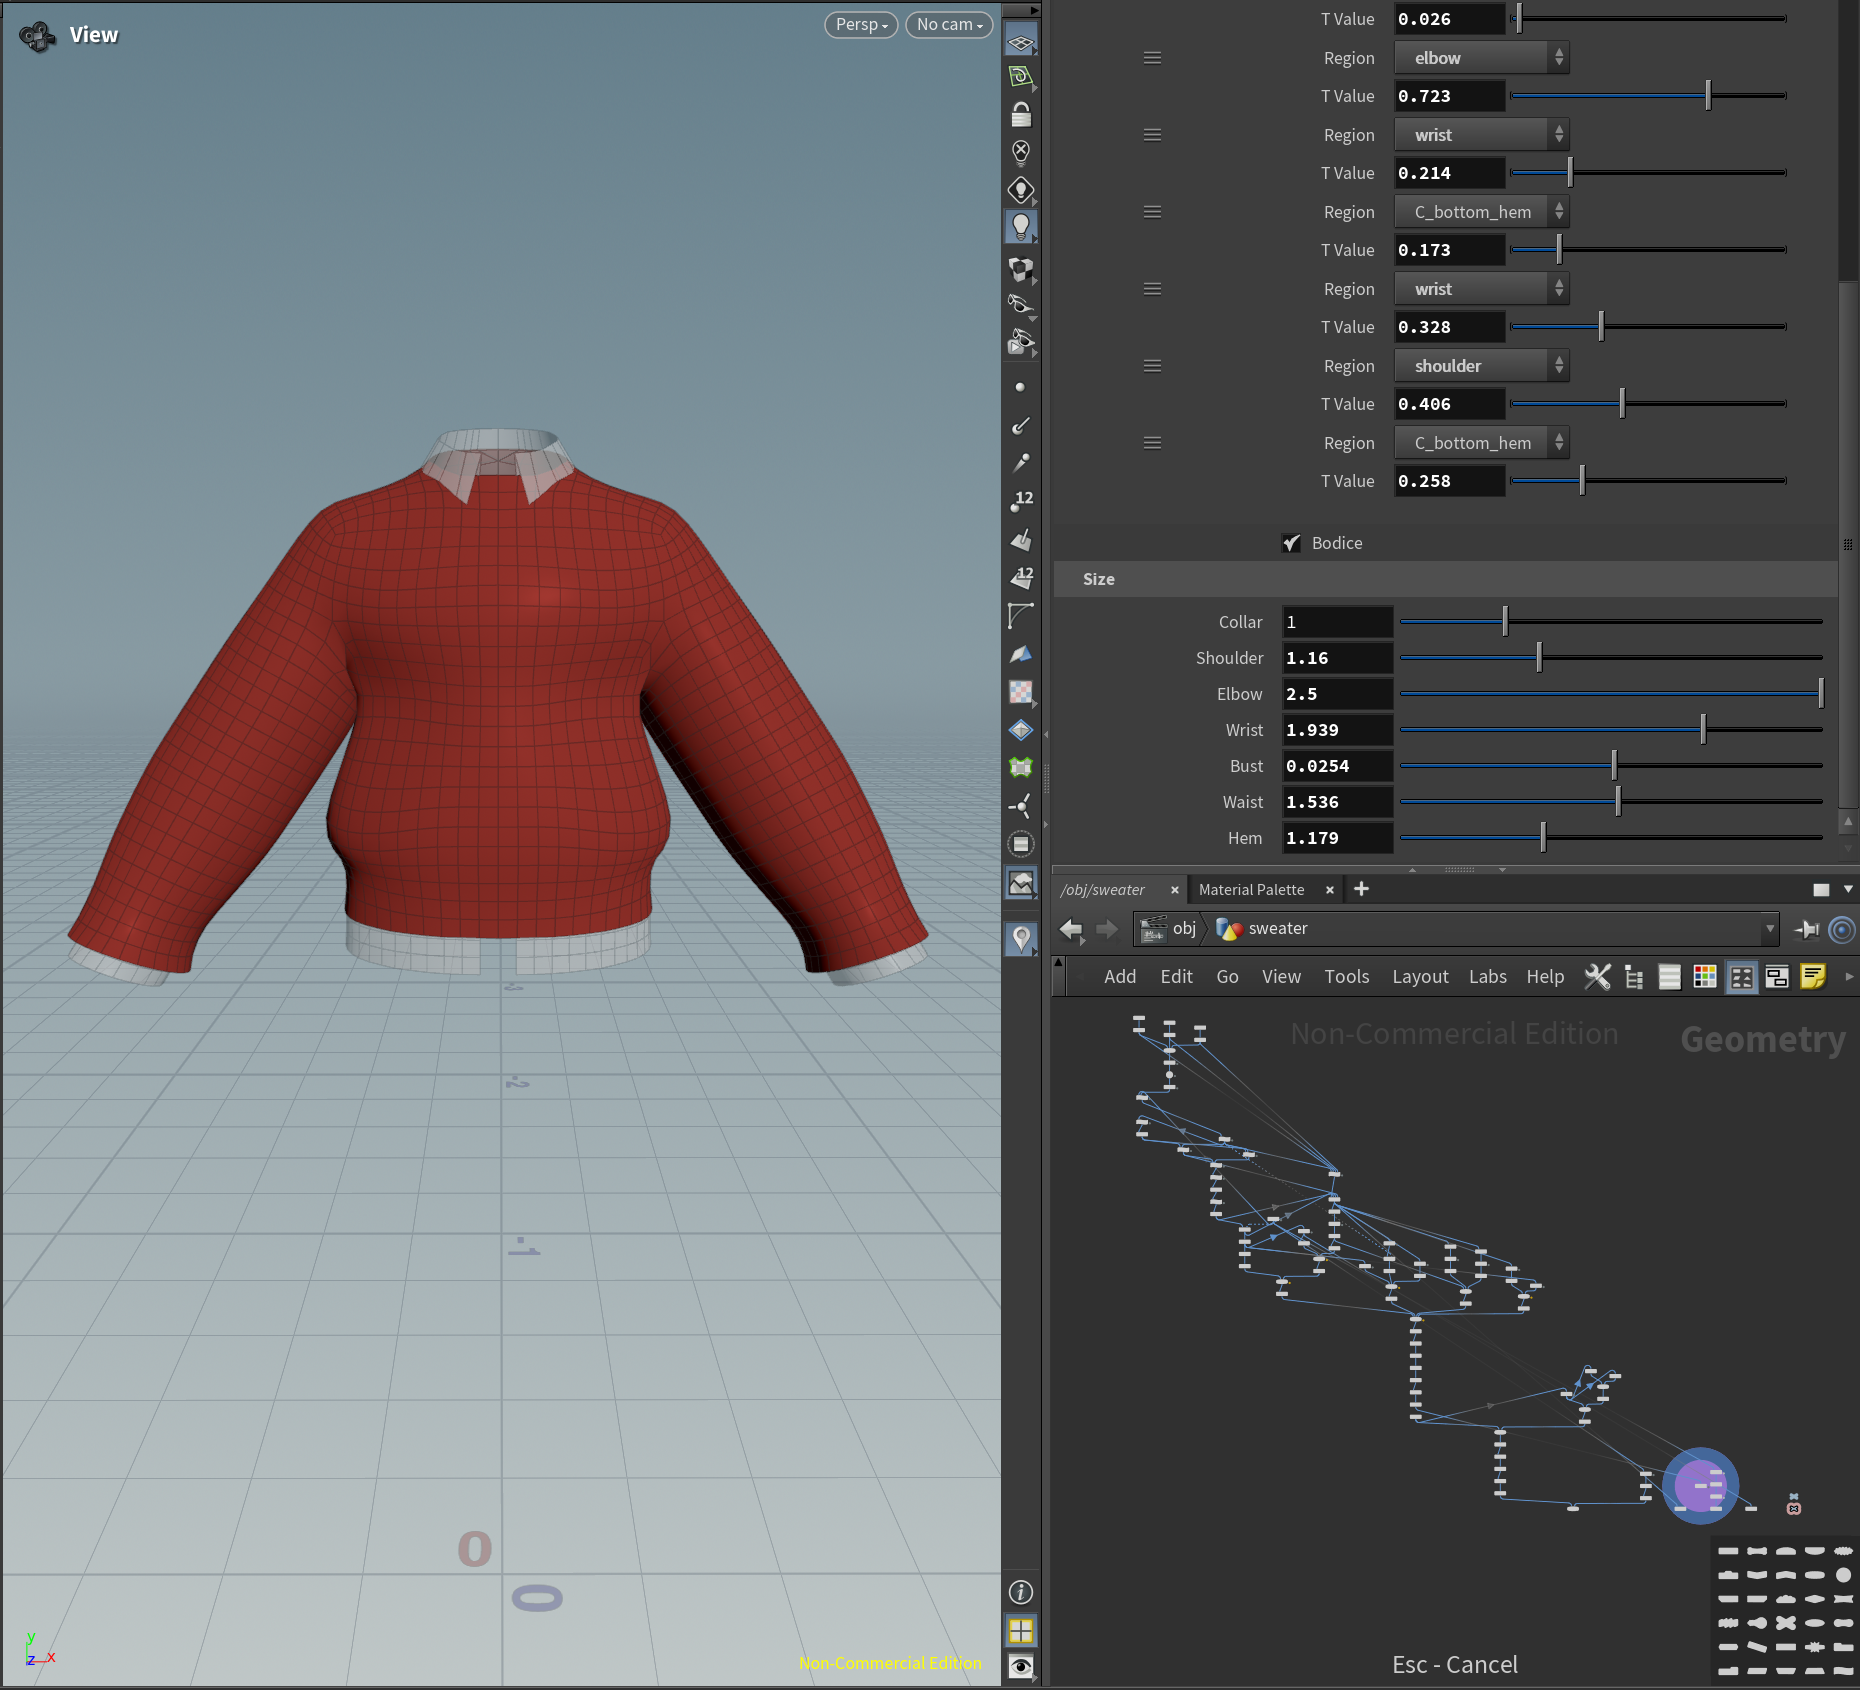Viewport: 1860px width, 1690px height.
Task: Open wrist Region dropdown above T Value 0.214
Action: click(1481, 135)
